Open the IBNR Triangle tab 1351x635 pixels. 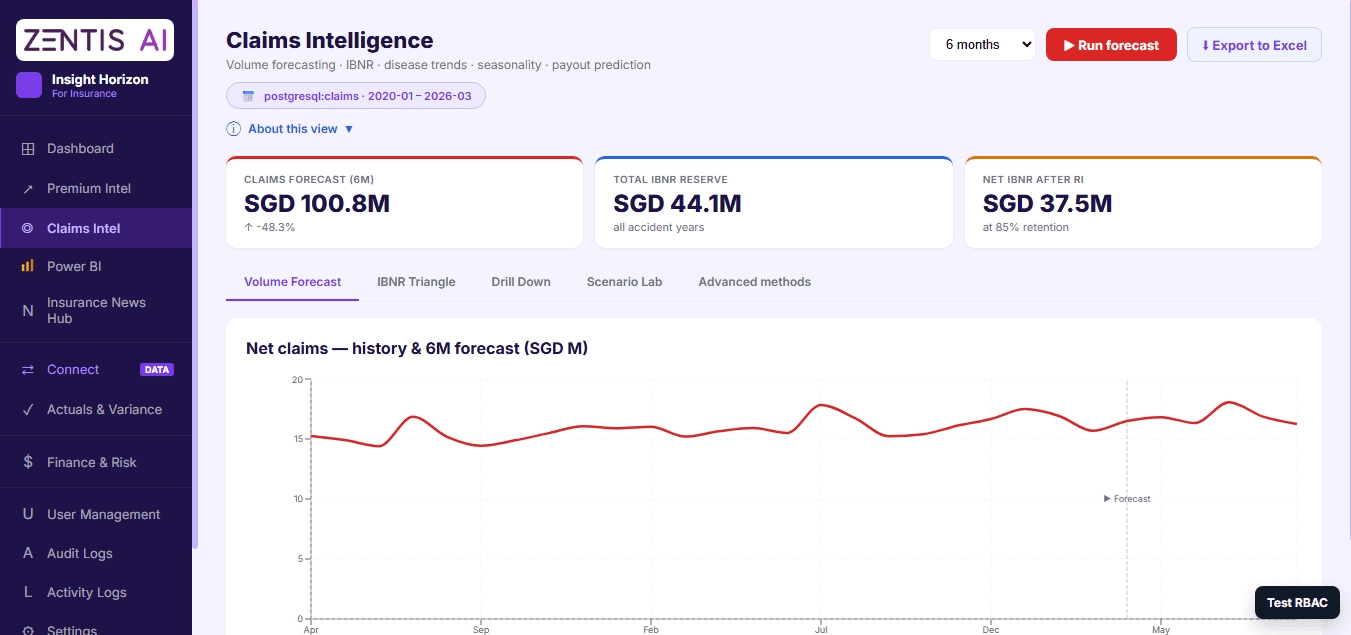[416, 282]
